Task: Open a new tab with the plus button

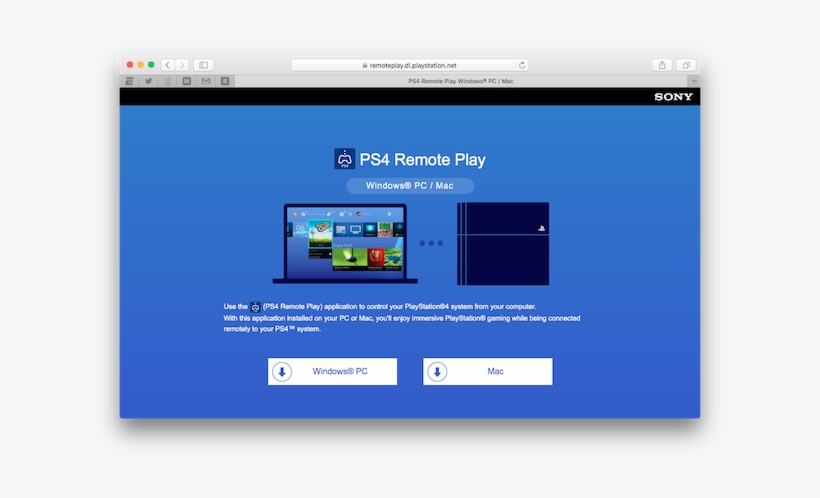Action: (693, 81)
